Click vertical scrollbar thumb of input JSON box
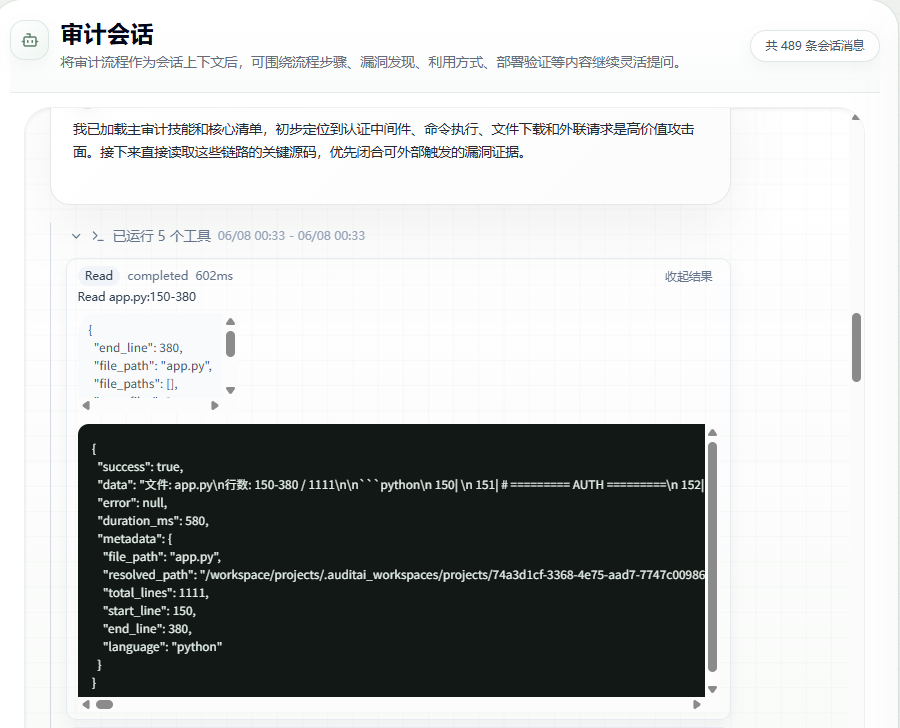The width and height of the screenshot is (900, 728). pos(231,344)
